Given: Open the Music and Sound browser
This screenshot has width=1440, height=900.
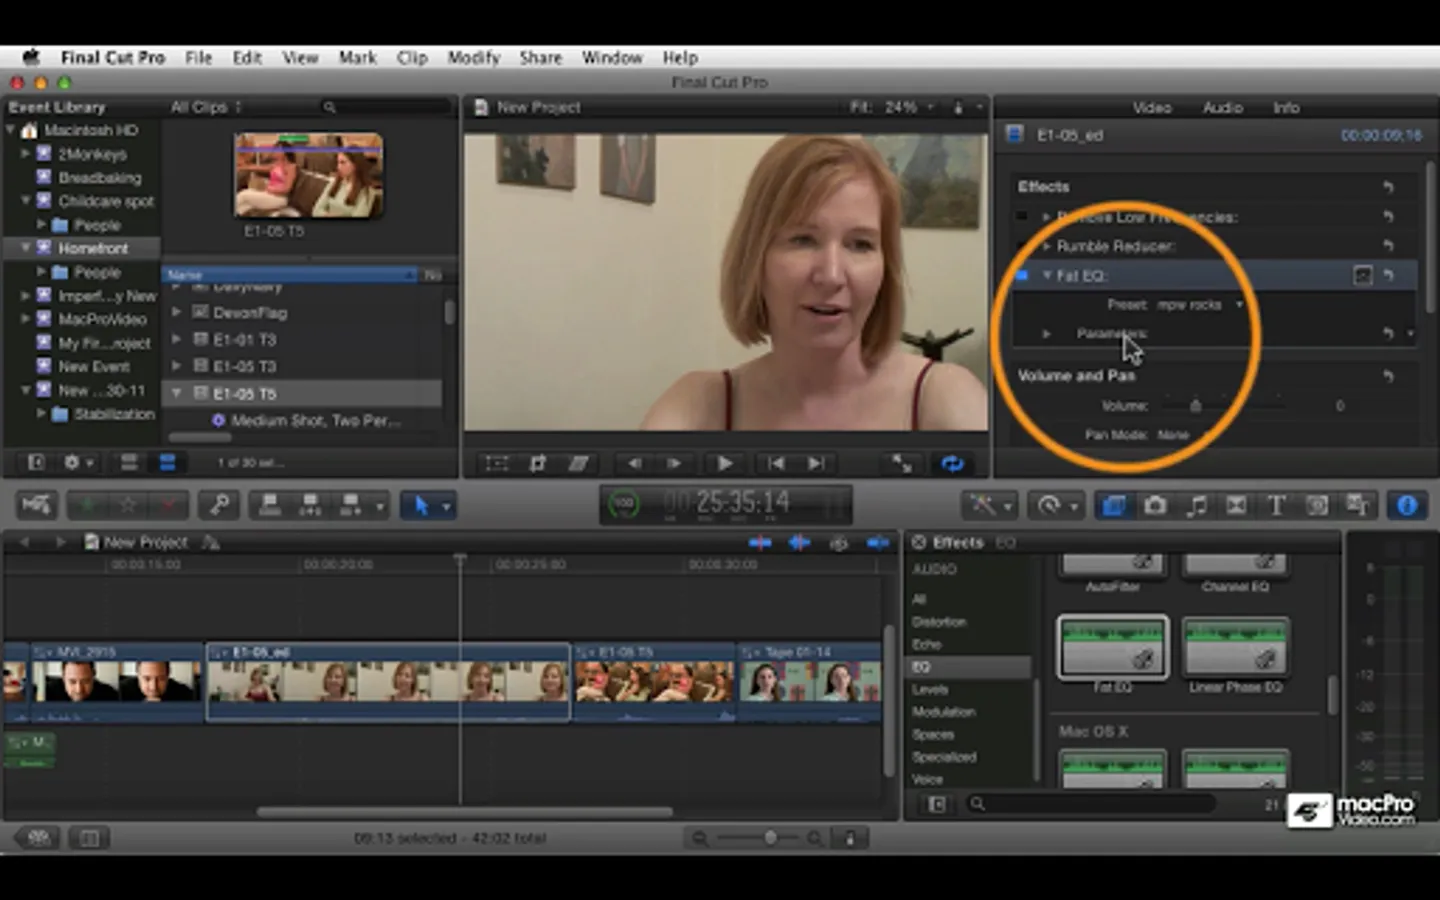Looking at the screenshot, I should (1196, 506).
